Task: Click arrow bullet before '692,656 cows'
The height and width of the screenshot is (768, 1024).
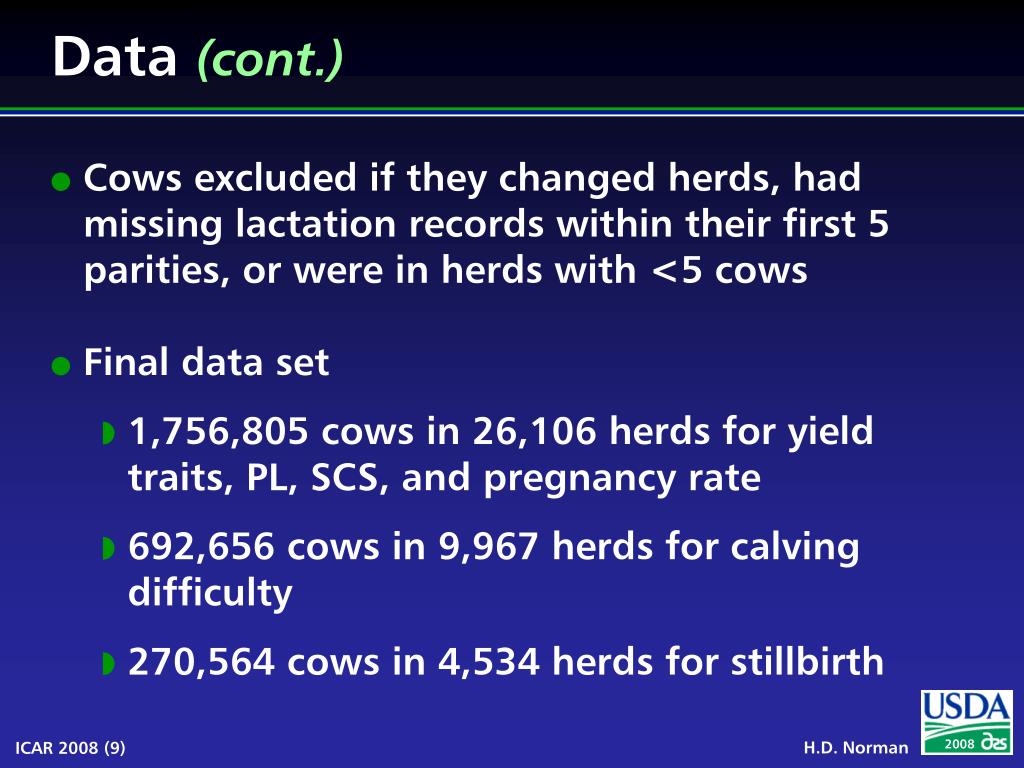Action: click(x=108, y=548)
